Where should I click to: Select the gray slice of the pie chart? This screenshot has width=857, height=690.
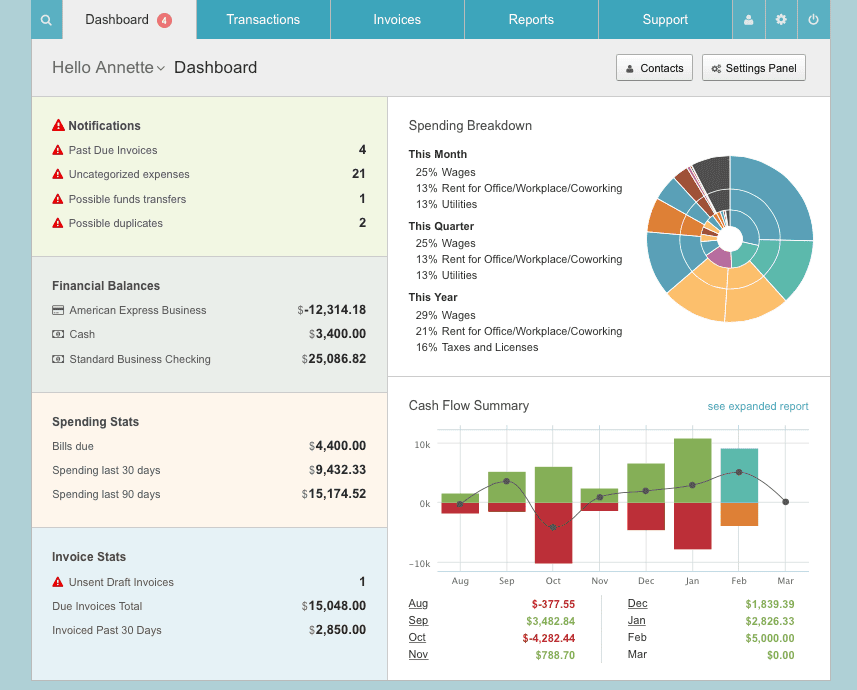713,174
